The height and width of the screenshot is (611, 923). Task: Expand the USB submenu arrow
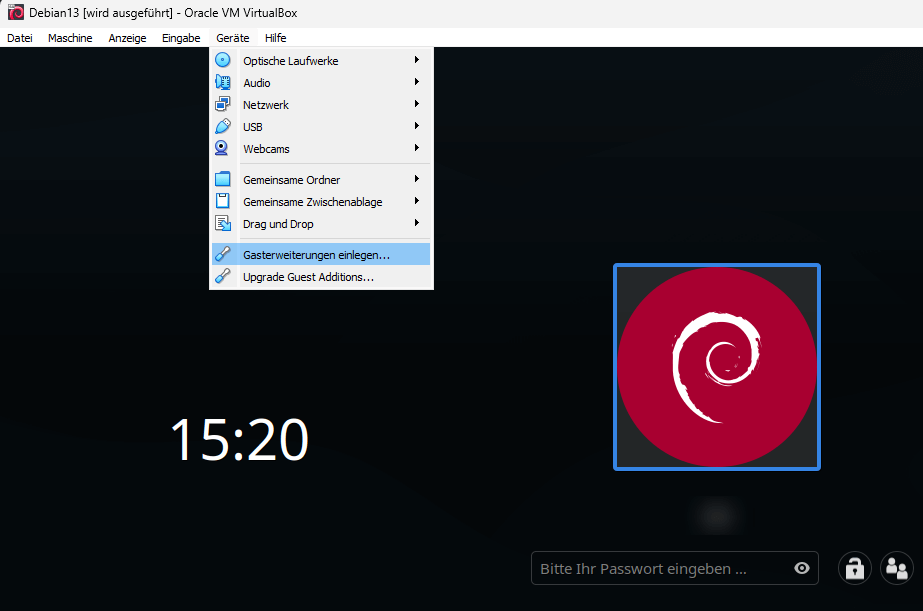point(416,126)
